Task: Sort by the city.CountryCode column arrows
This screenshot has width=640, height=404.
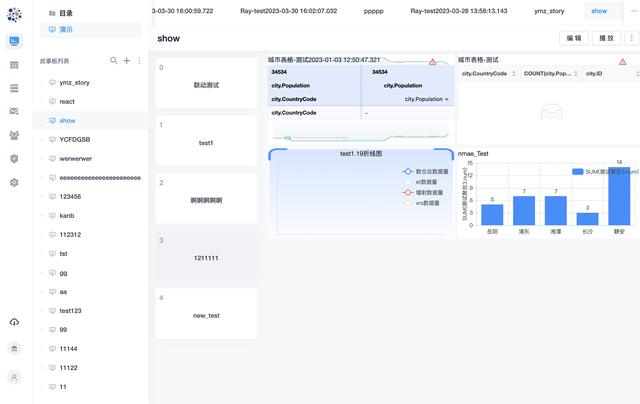Action: pyautogui.click(x=514, y=73)
